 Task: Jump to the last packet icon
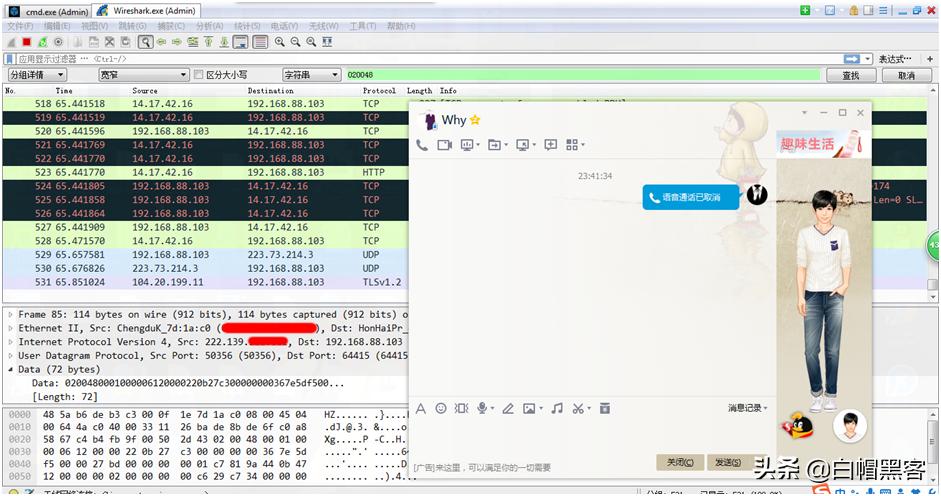[x=224, y=42]
